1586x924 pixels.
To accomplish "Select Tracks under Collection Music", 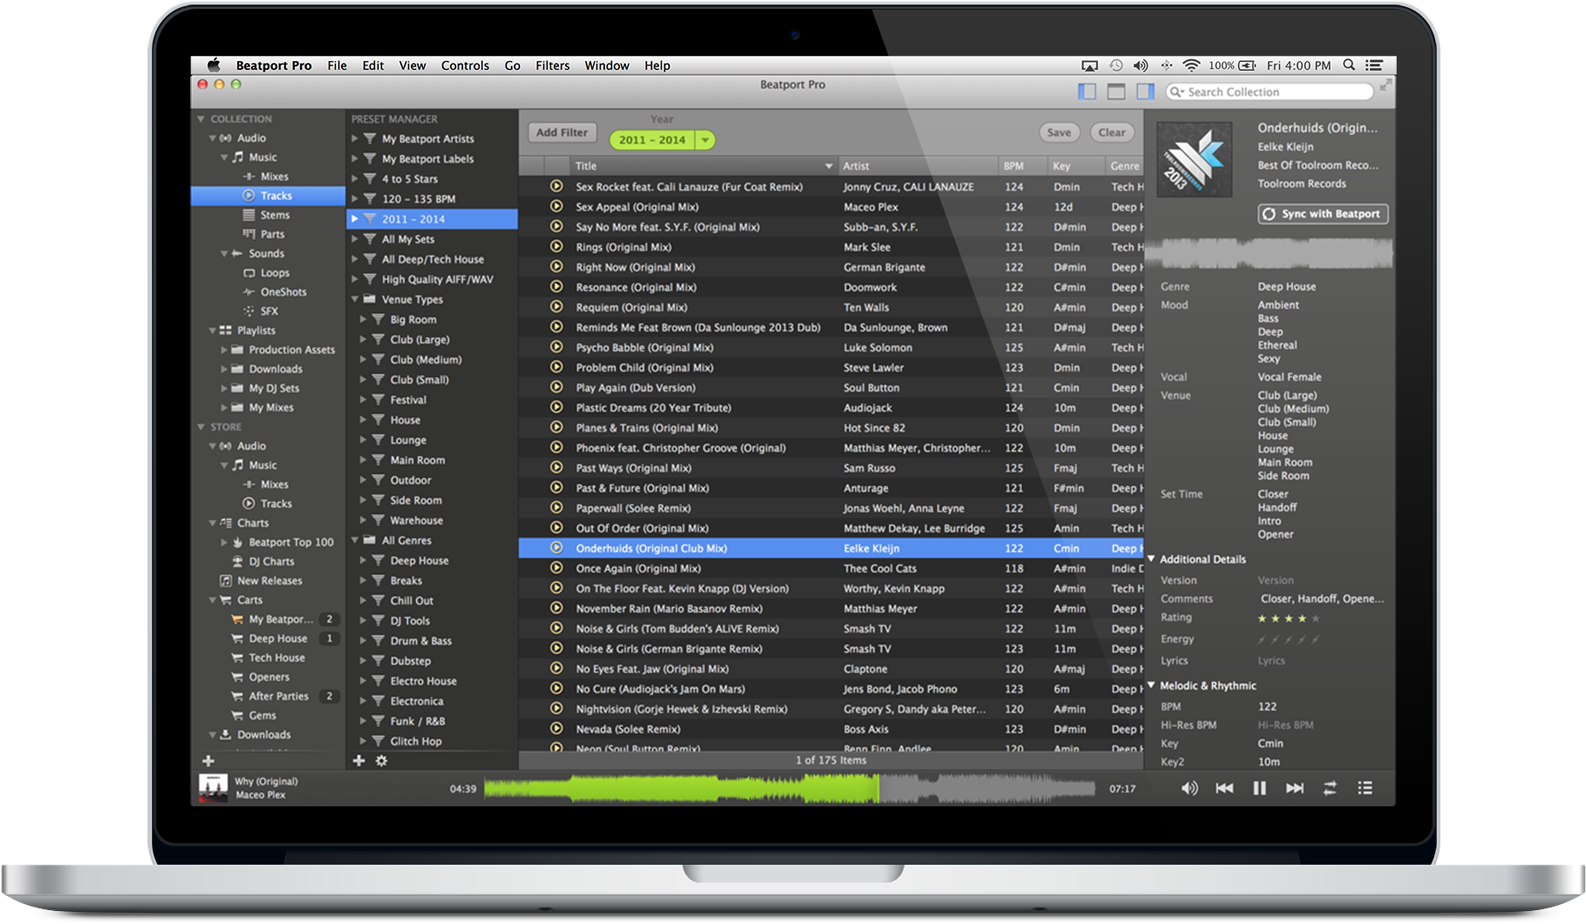I will point(268,196).
